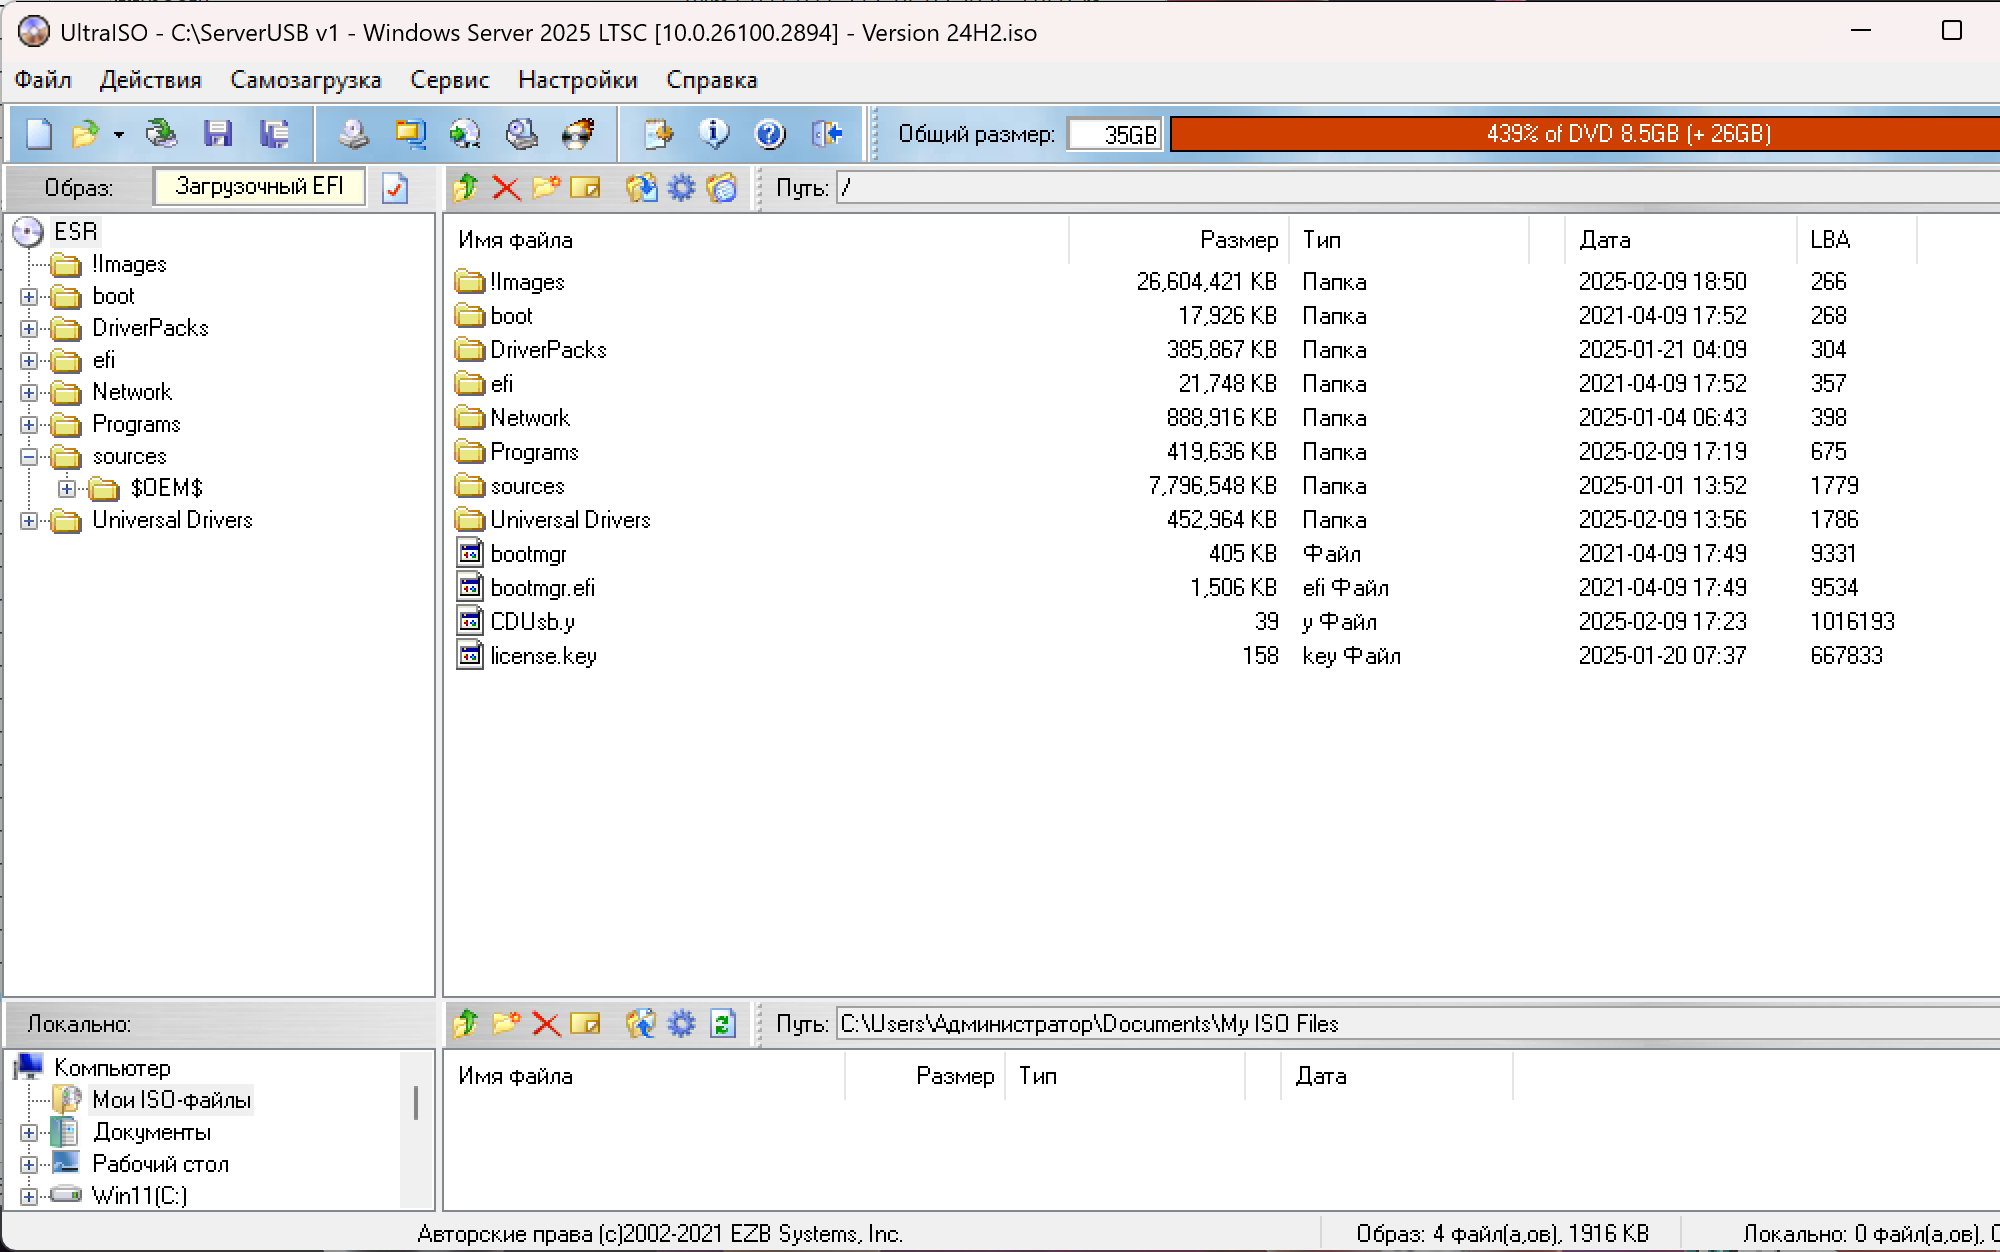Click the Mount to virtual drive icon
2000x1252 pixels.
(521, 134)
